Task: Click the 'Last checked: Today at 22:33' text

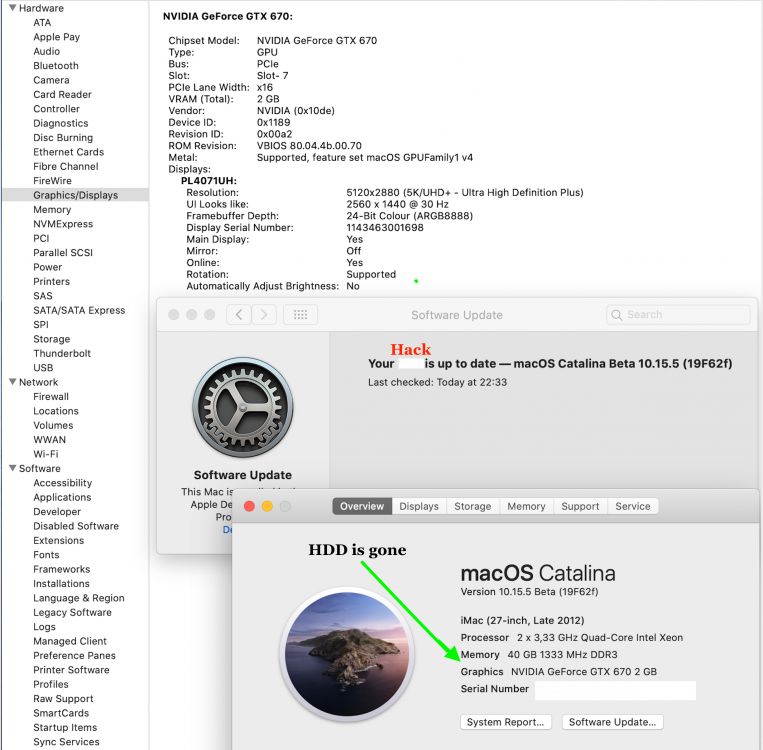Action: coord(437,382)
